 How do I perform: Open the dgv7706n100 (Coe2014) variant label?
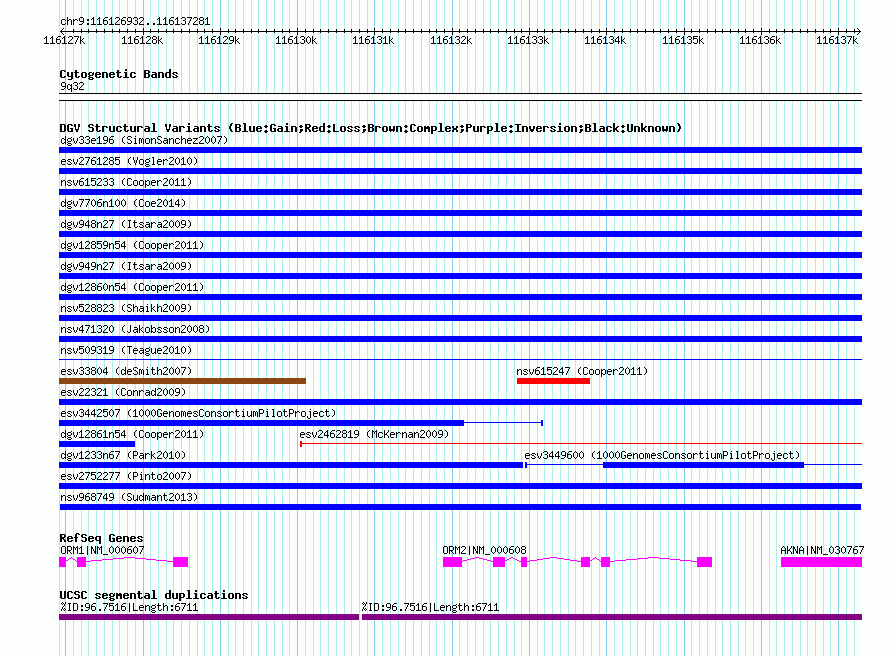coord(123,203)
